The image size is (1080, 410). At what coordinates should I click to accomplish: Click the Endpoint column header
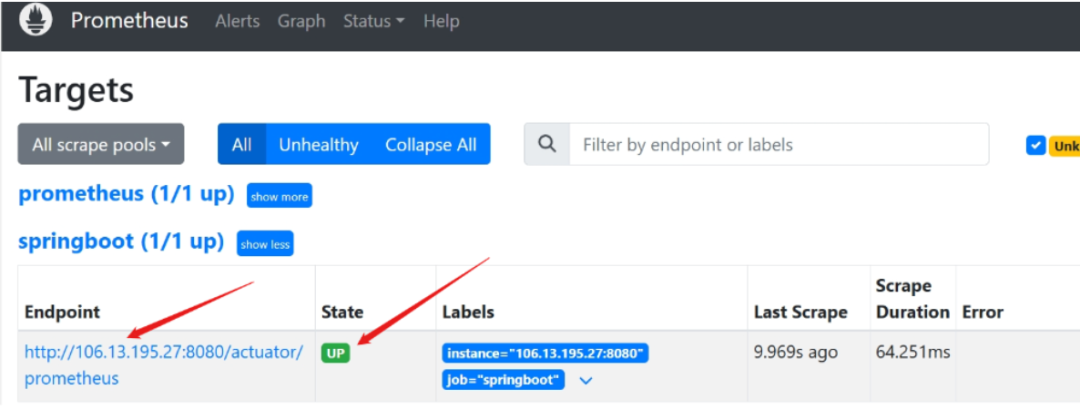point(63,312)
